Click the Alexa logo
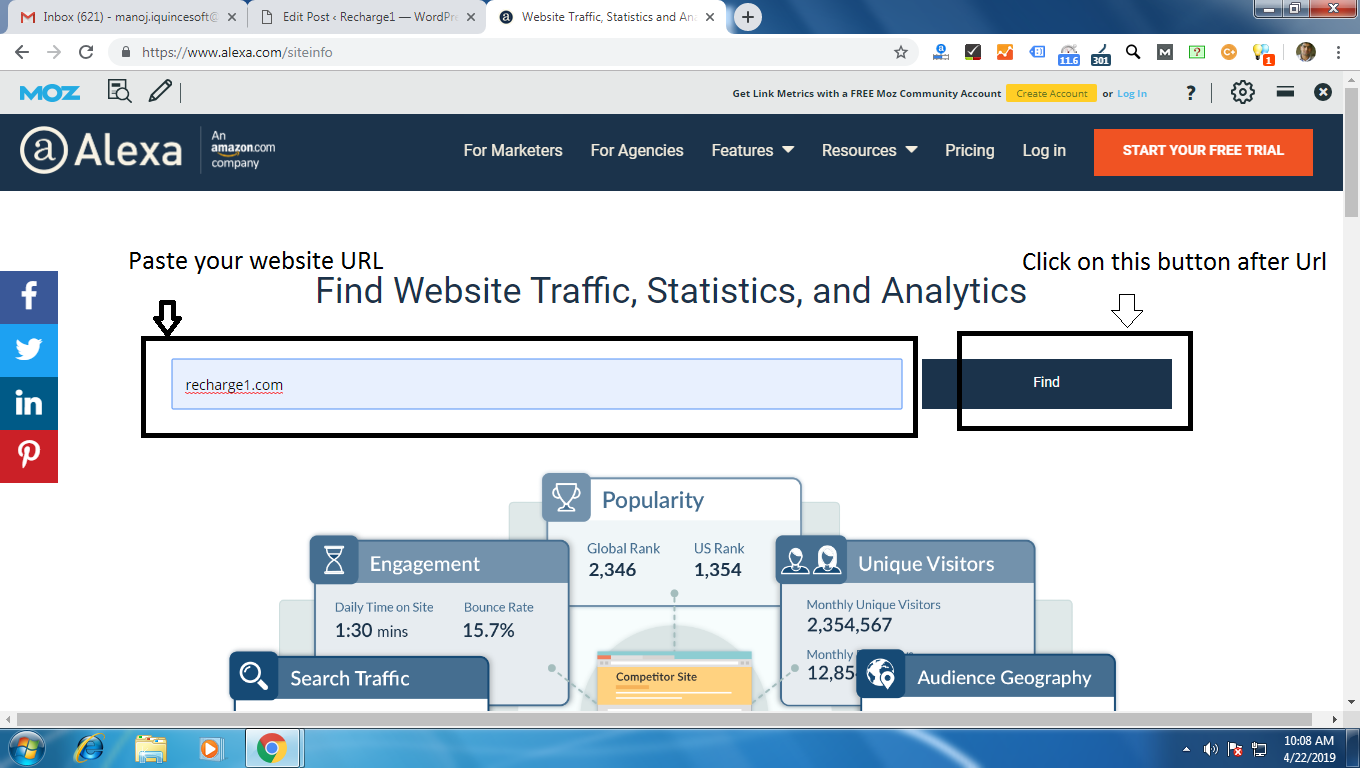Screen dimensions: 1360x768 tap(100, 151)
